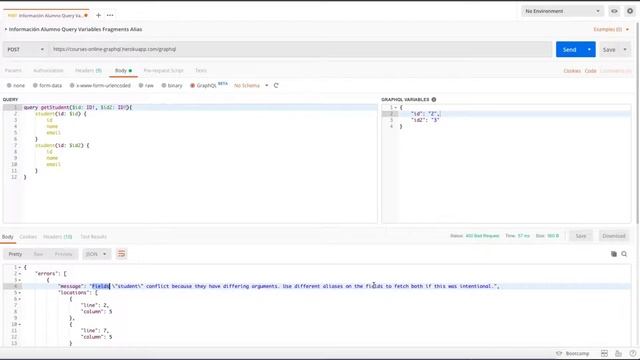This screenshot has width=640, height=360.
Task: Open manage environments gear icon
Action: (630, 11)
